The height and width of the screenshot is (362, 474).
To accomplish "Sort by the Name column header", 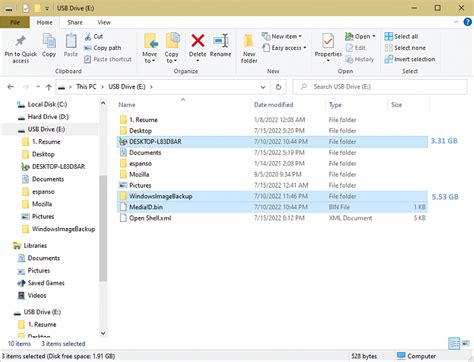I will pyautogui.click(x=127, y=105).
